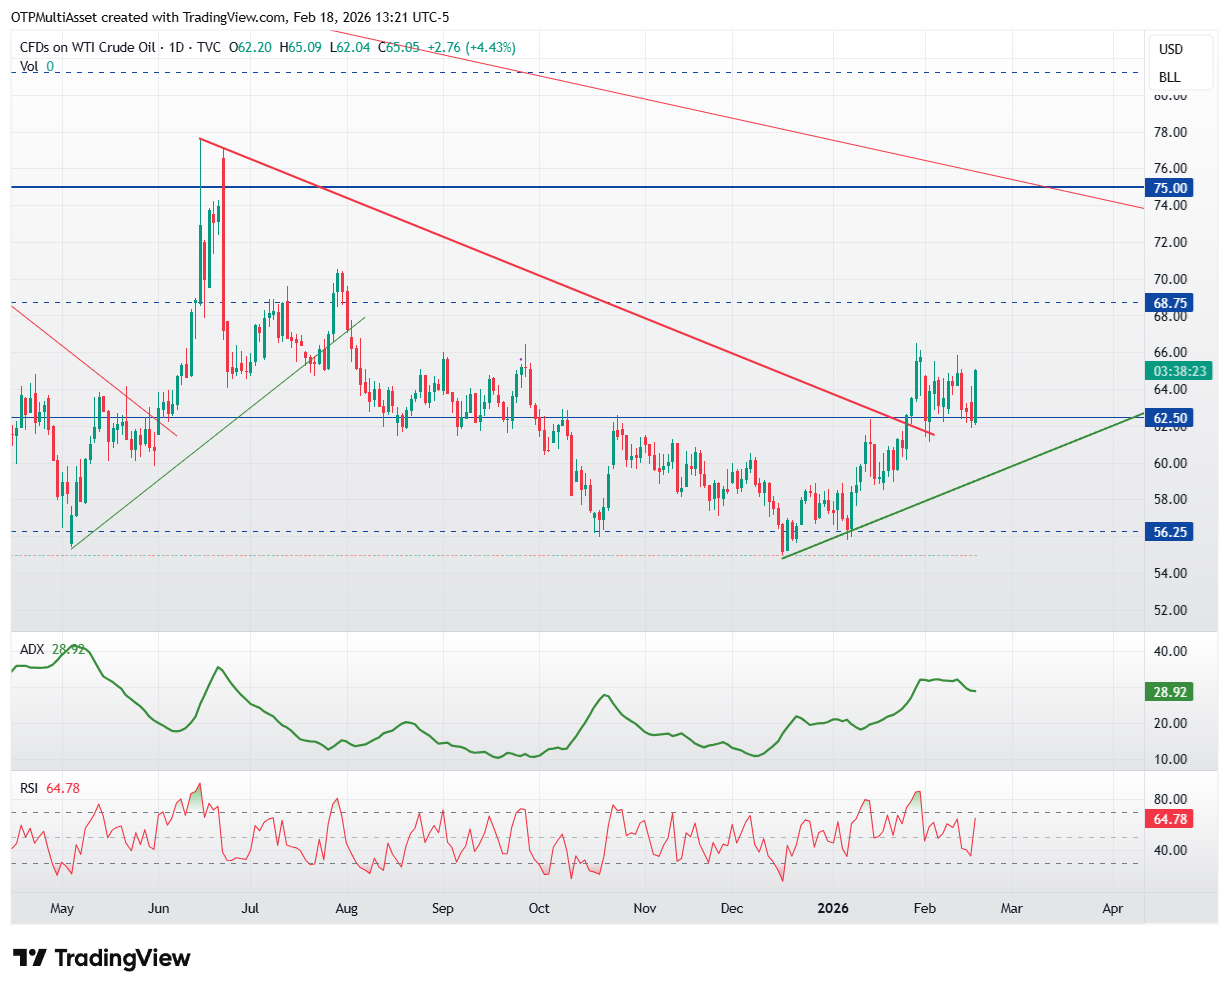
Task: Click the 62.50 price level tag
Action: point(1170,418)
